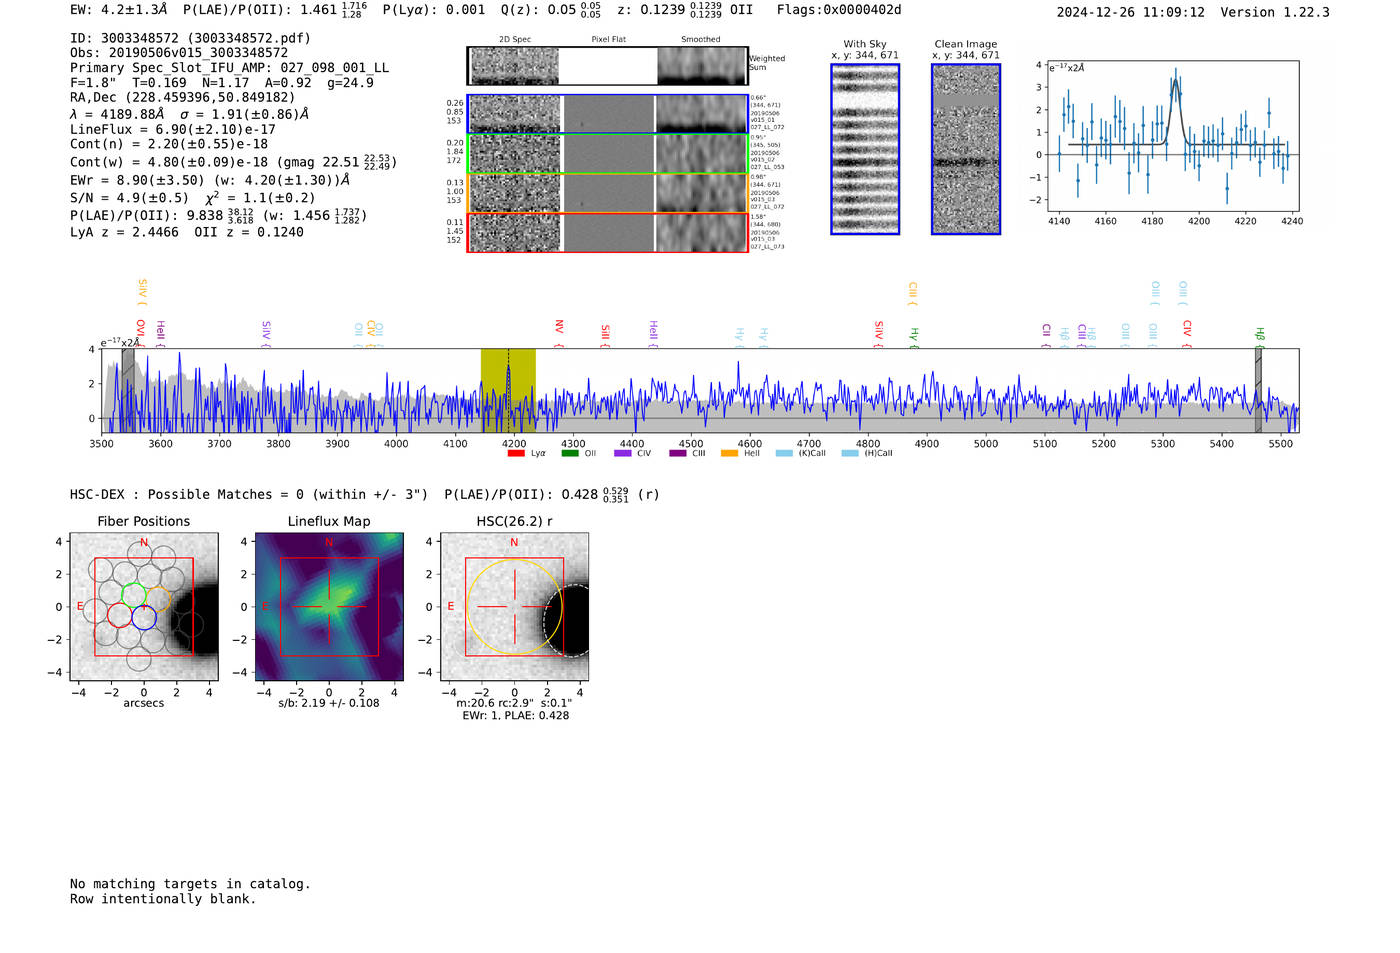This screenshot has width=1400, height=953.
Task: Open the Fiber Positions image
Action: coord(144,607)
